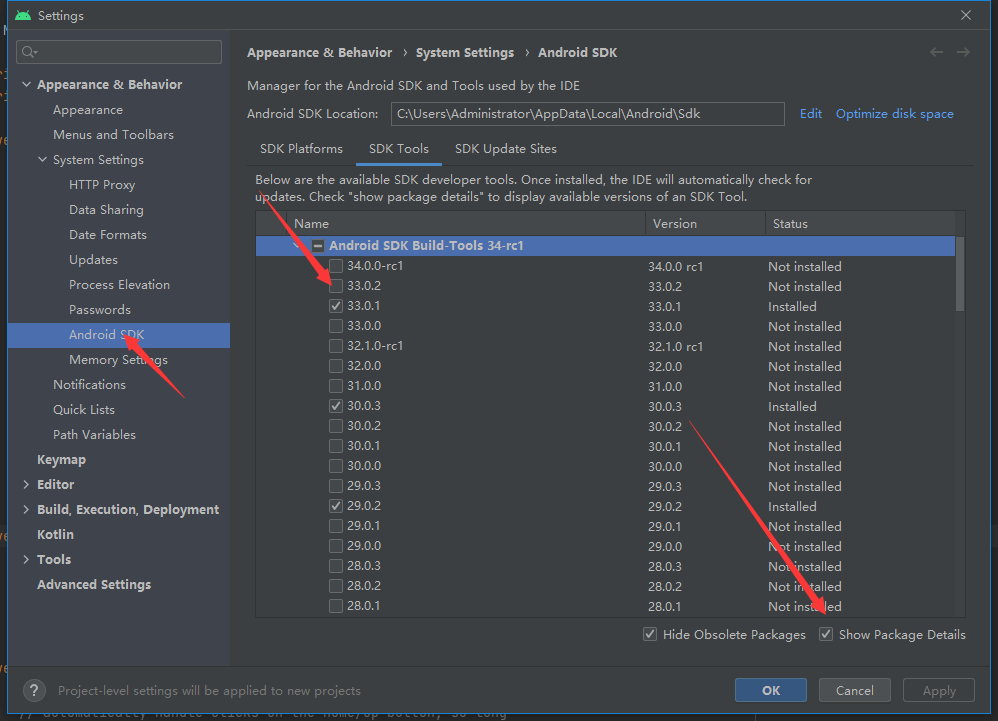Collapse Appearance & Behavior tree section
The width and height of the screenshot is (998, 721).
coord(26,84)
